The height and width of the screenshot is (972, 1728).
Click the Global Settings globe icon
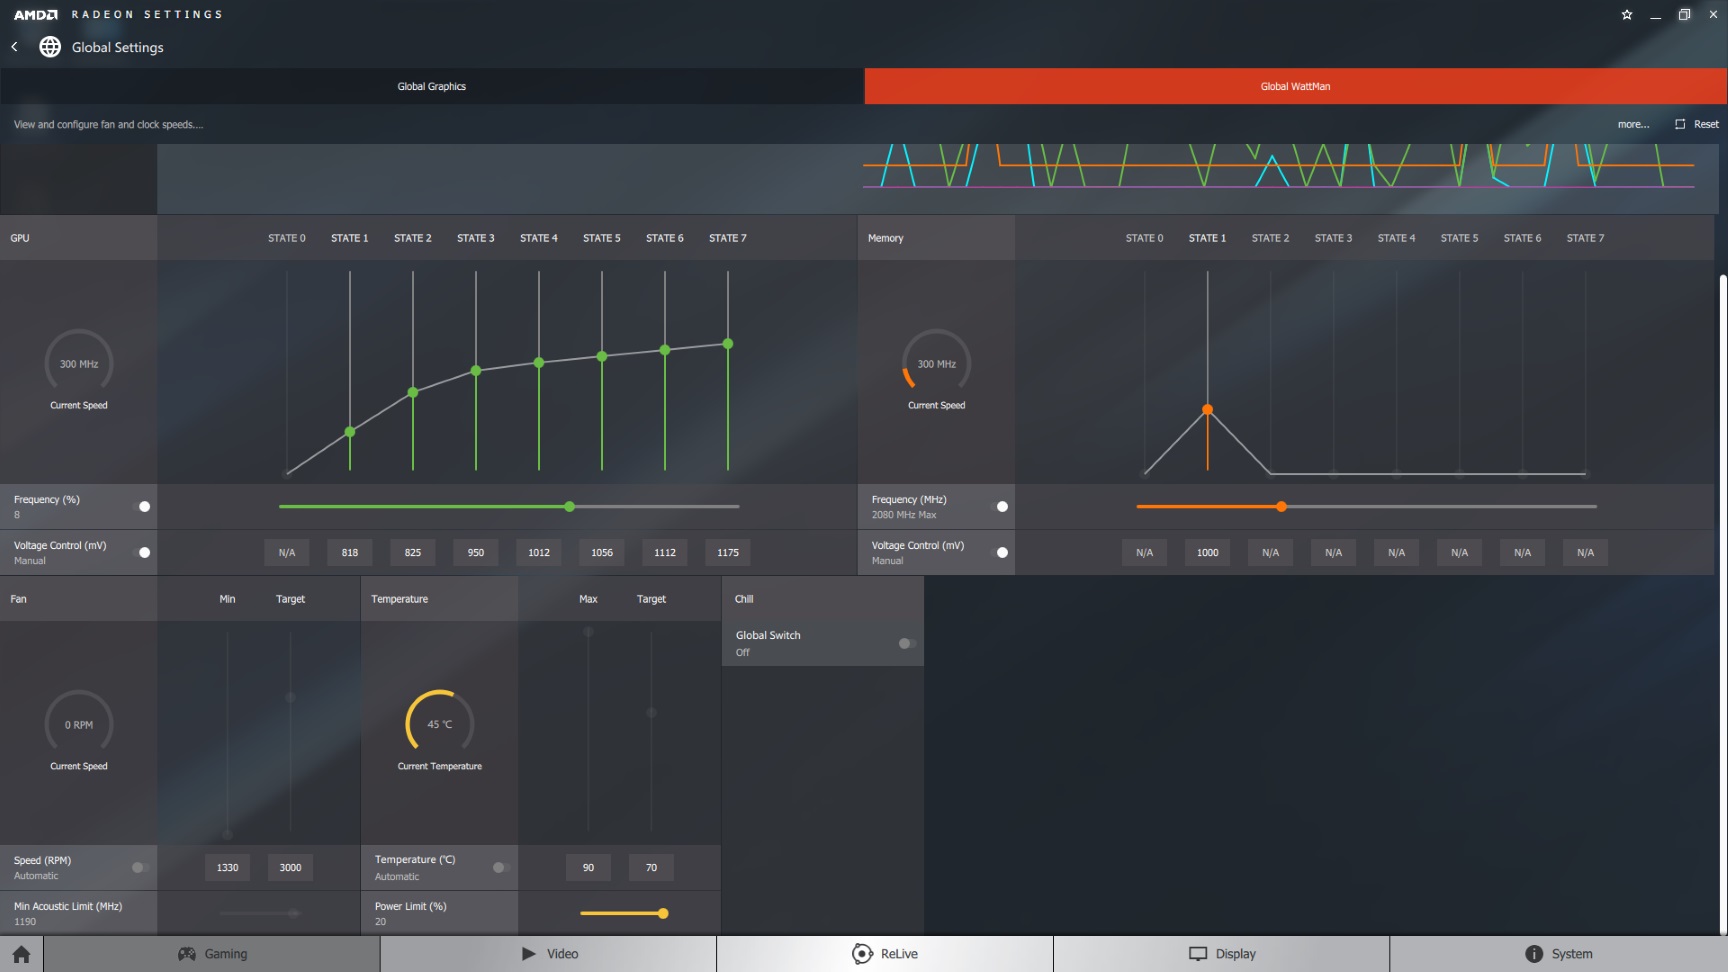[x=50, y=47]
